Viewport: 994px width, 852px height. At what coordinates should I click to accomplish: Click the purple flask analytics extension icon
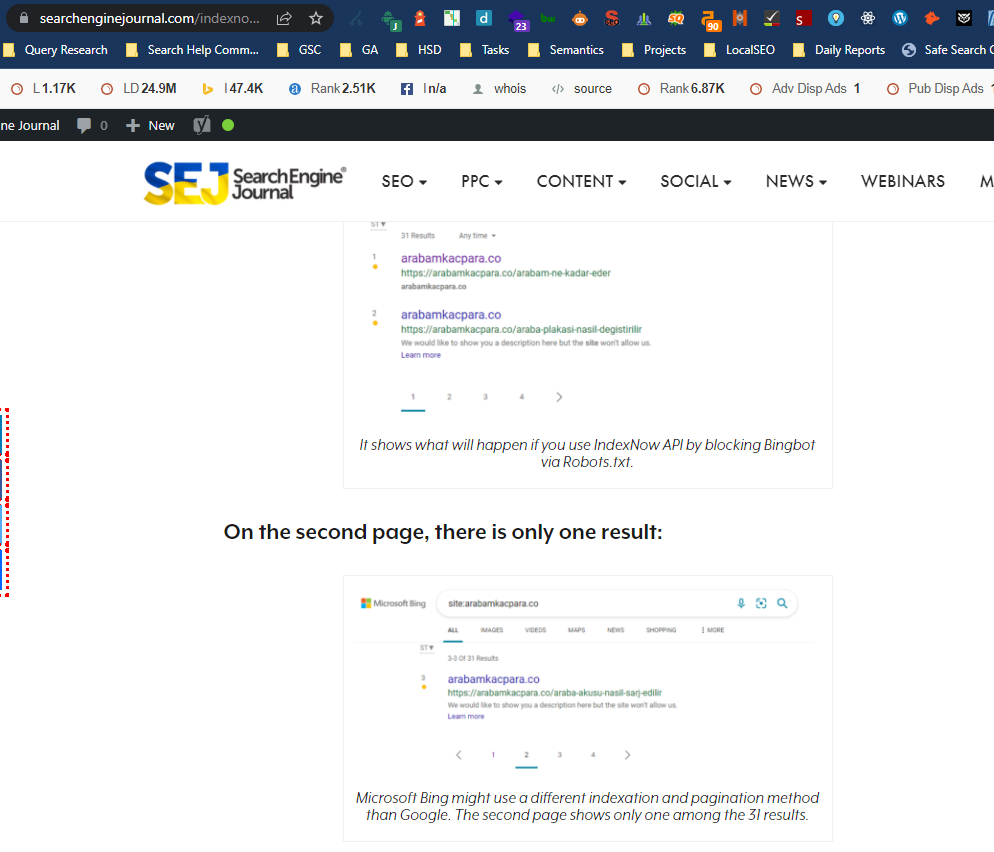644,18
